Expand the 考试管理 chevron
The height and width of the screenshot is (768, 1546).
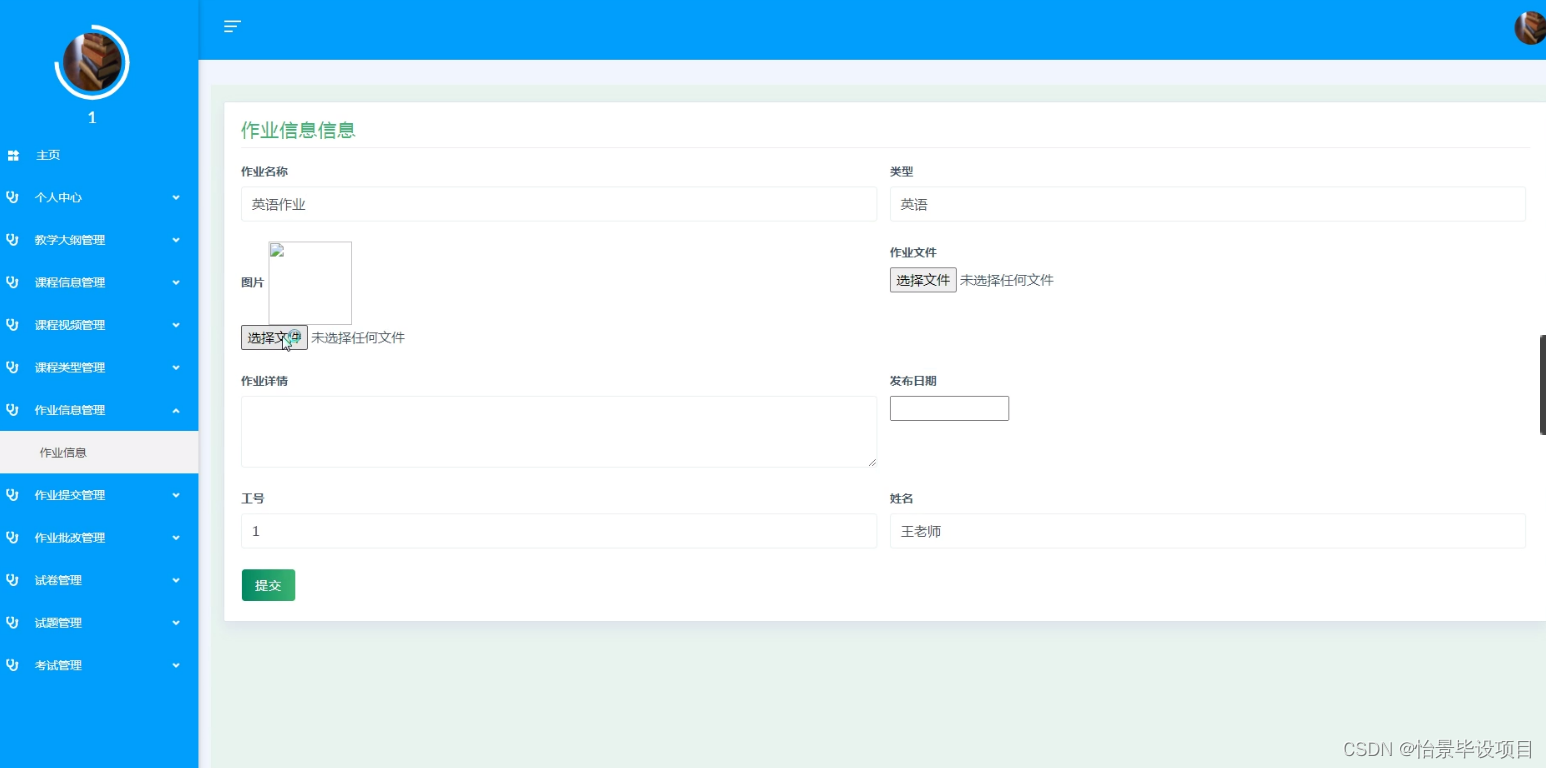click(x=176, y=665)
